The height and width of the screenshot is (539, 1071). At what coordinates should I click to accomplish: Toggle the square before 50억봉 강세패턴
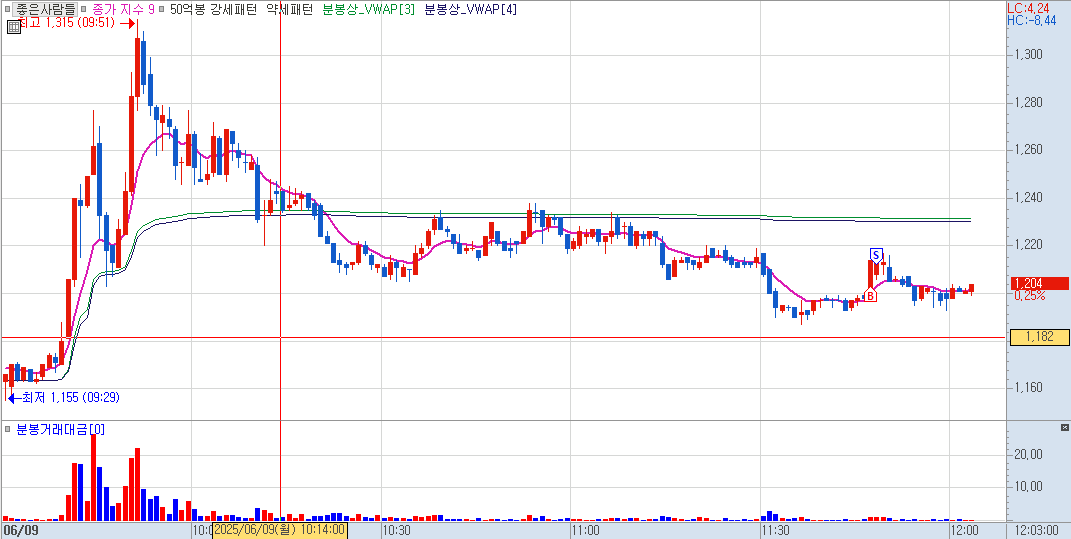point(162,10)
